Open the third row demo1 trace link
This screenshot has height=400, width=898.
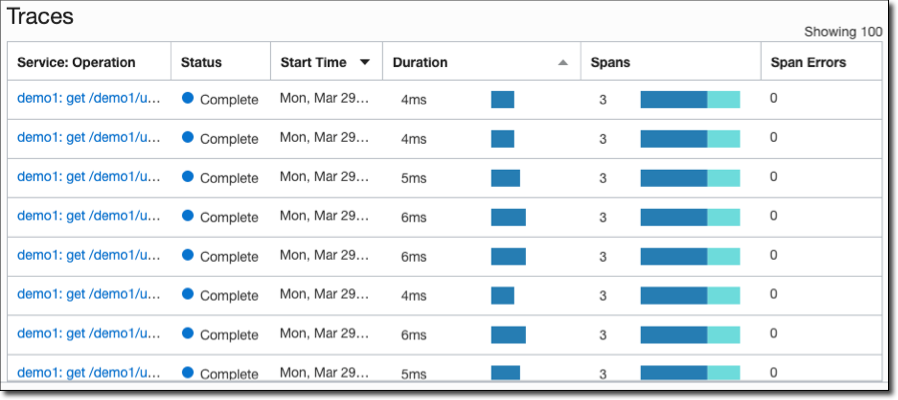(89, 177)
